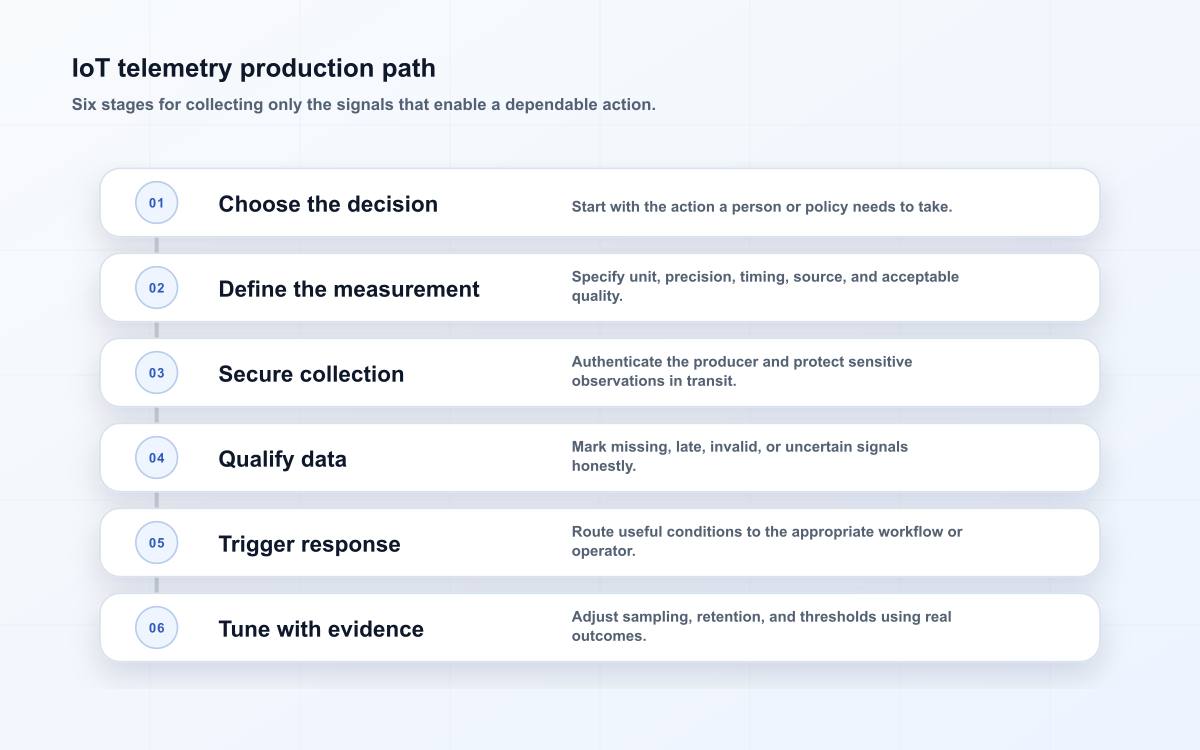Select the text about marking missing signals
The width and height of the screenshot is (1200, 750).
740,456
